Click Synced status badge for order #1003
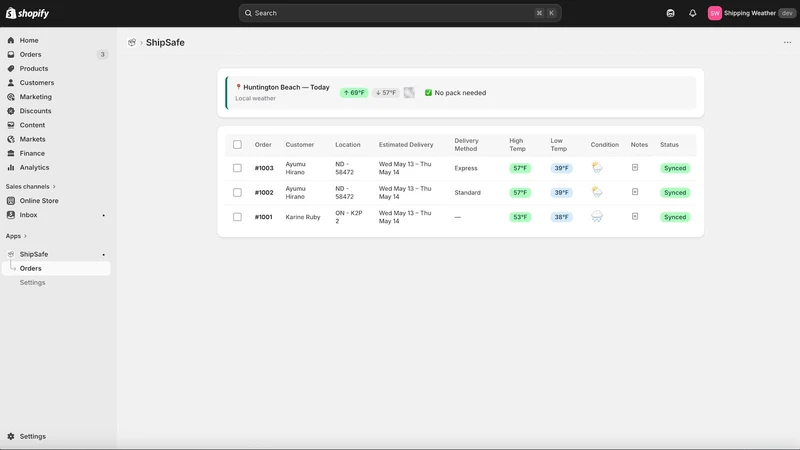 674,168
